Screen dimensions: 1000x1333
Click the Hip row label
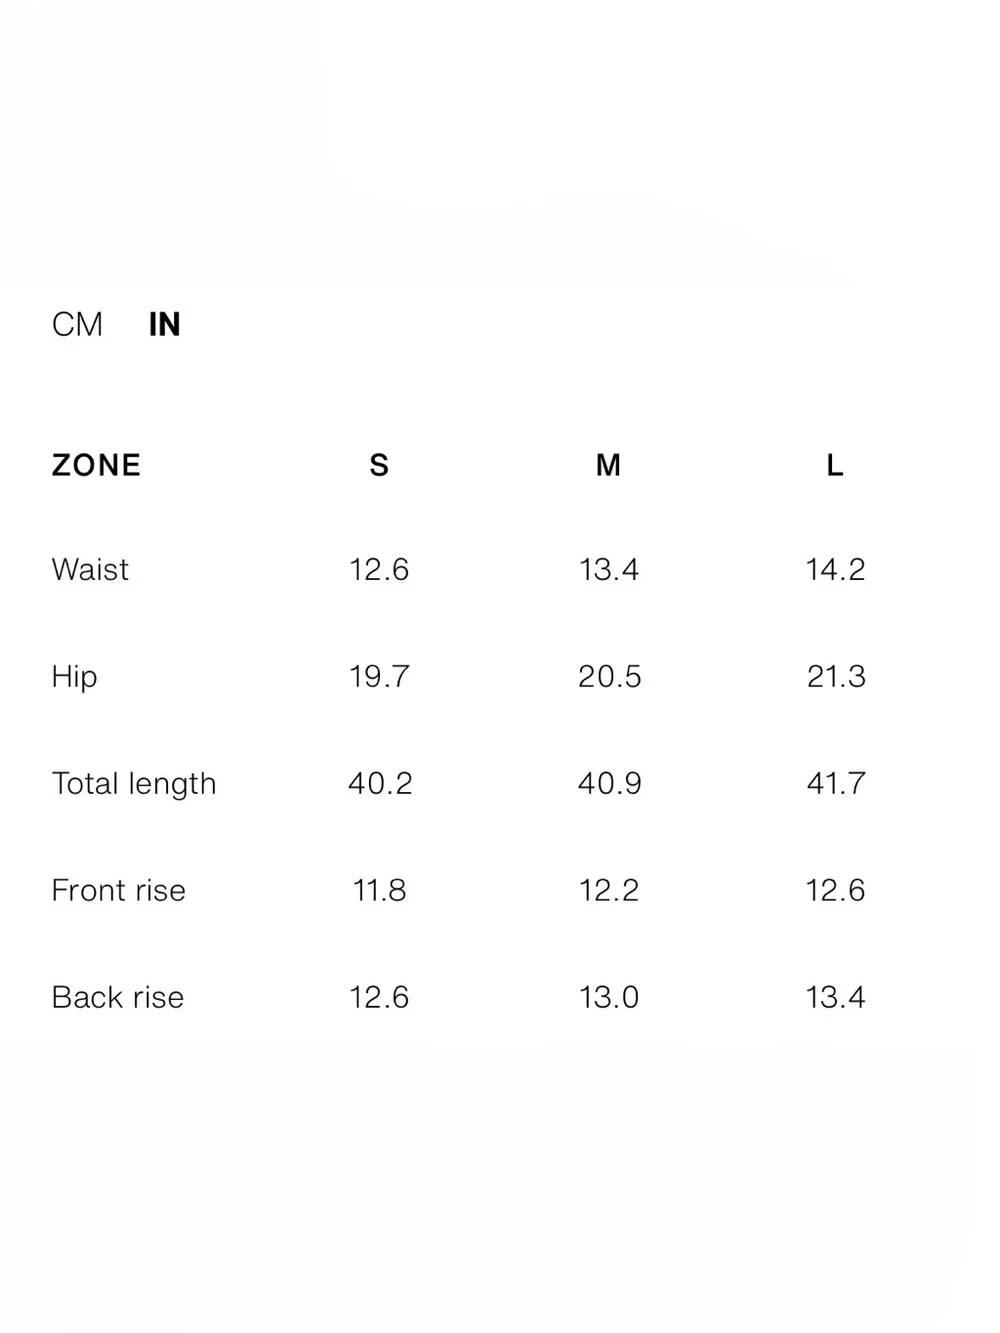[74, 677]
